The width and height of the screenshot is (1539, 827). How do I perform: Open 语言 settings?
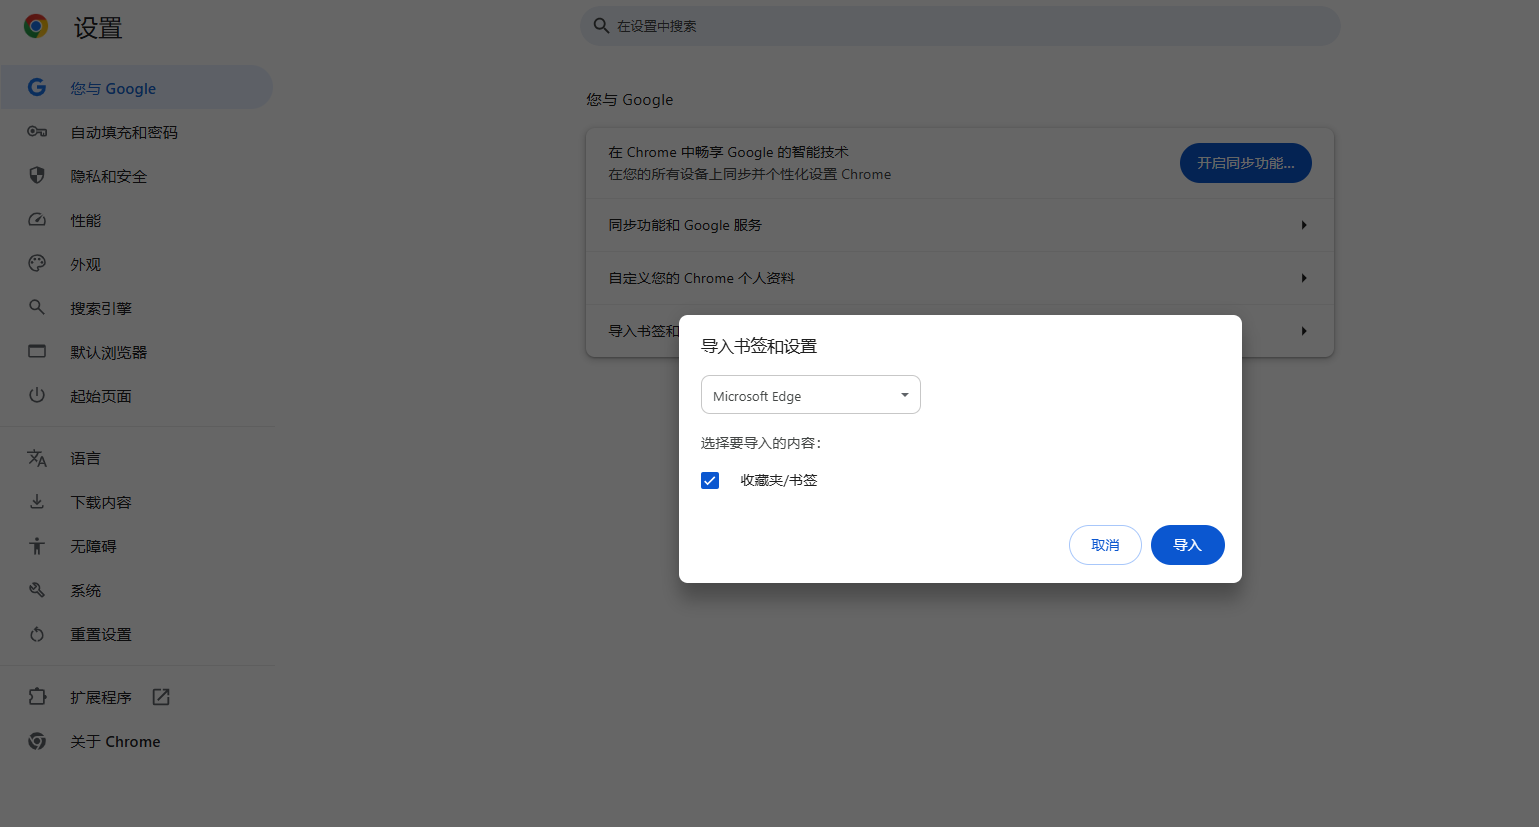pos(136,458)
